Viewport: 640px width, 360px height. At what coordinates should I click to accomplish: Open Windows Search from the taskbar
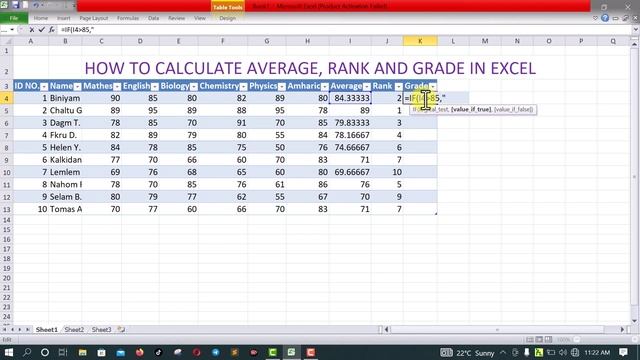coord(27,352)
